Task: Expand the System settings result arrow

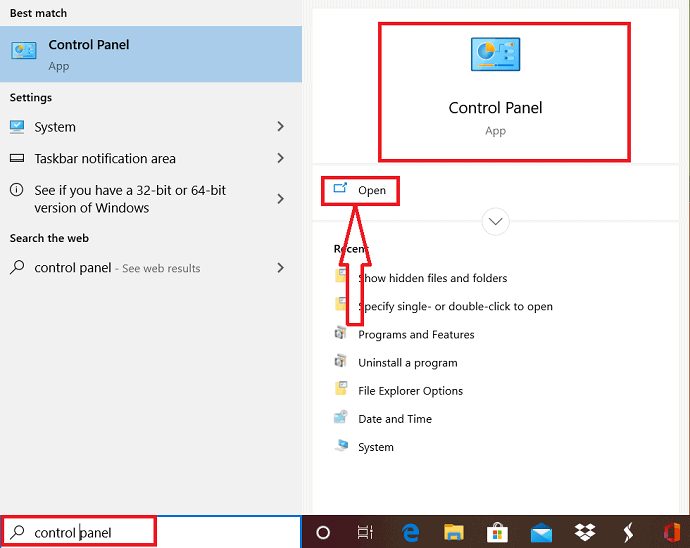Action: click(x=280, y=127)
